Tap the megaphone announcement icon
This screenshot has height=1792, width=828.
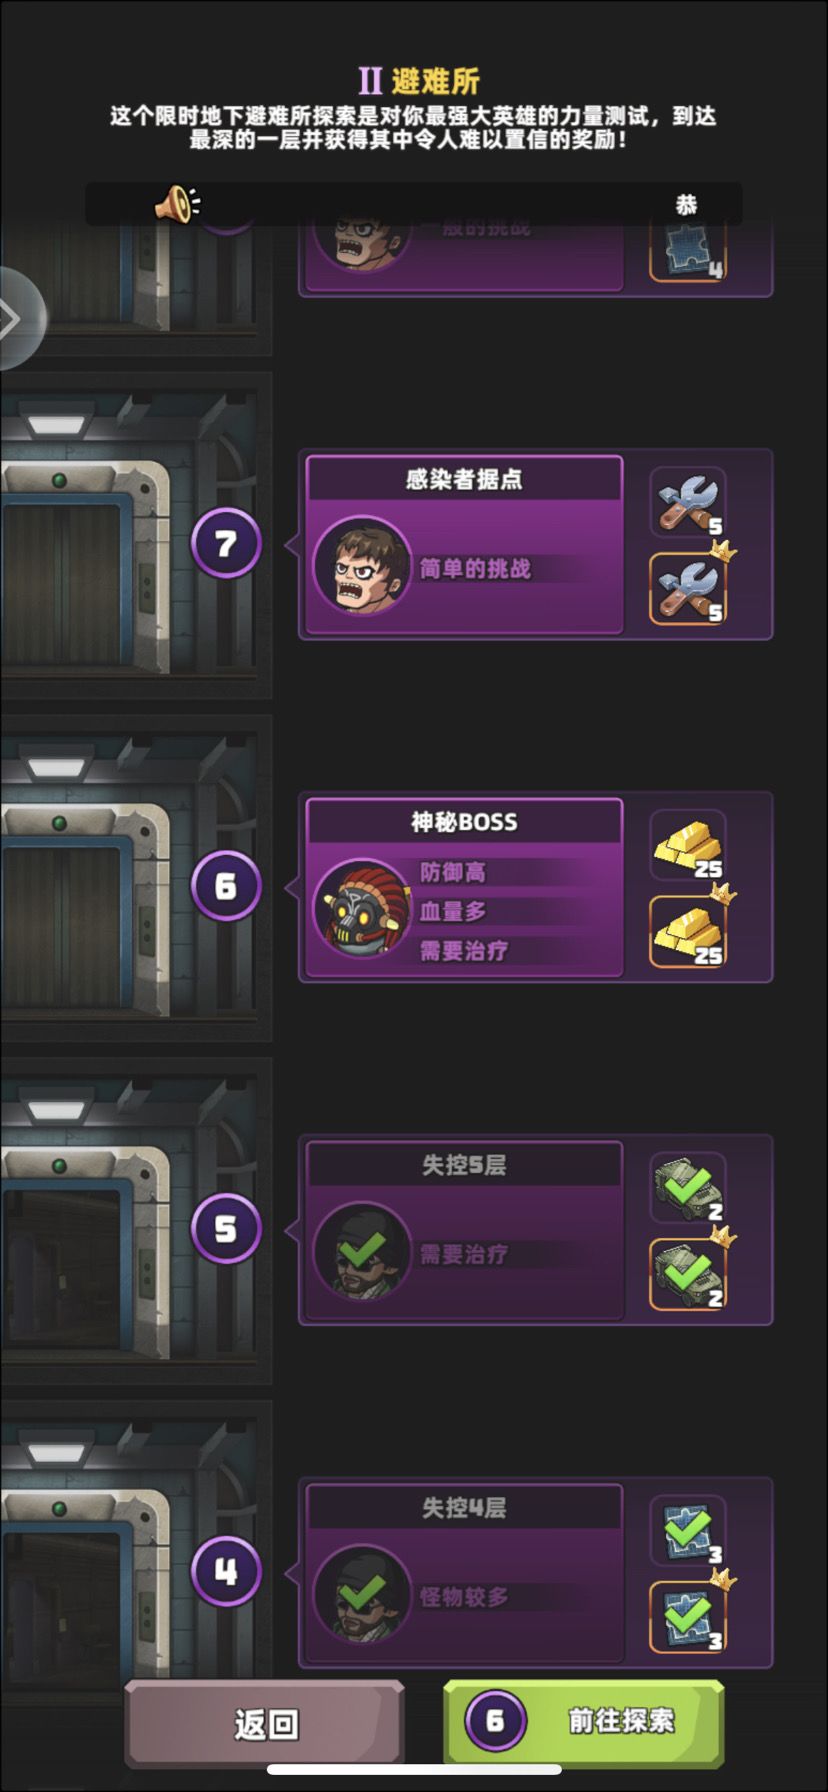pyautogui.click(x=176, y=204)
